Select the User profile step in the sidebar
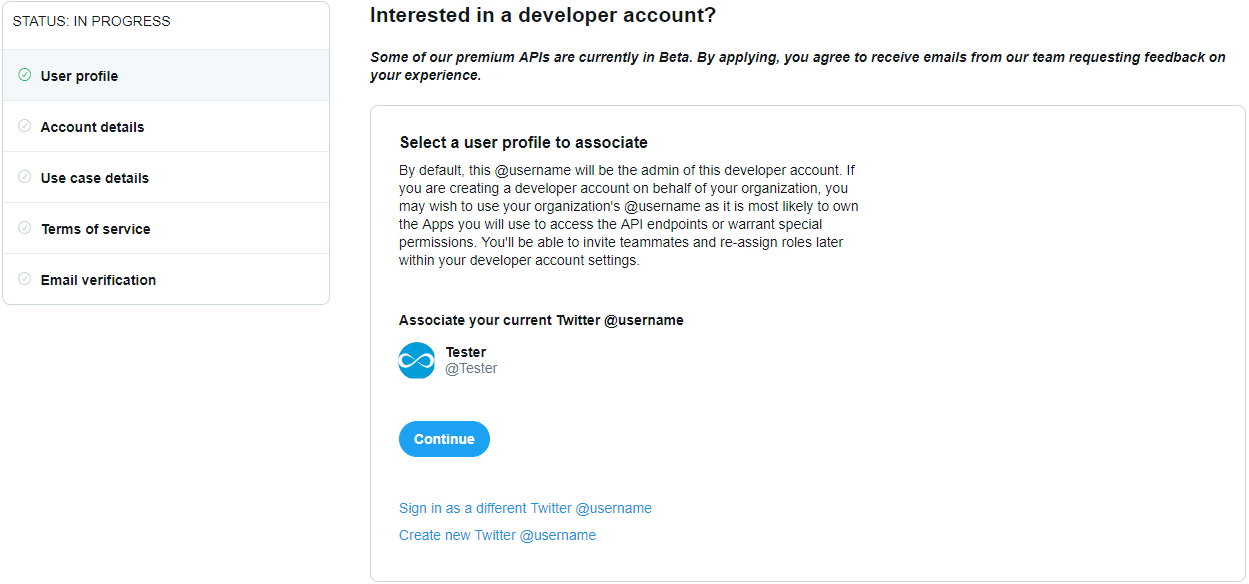 [80, 75]
